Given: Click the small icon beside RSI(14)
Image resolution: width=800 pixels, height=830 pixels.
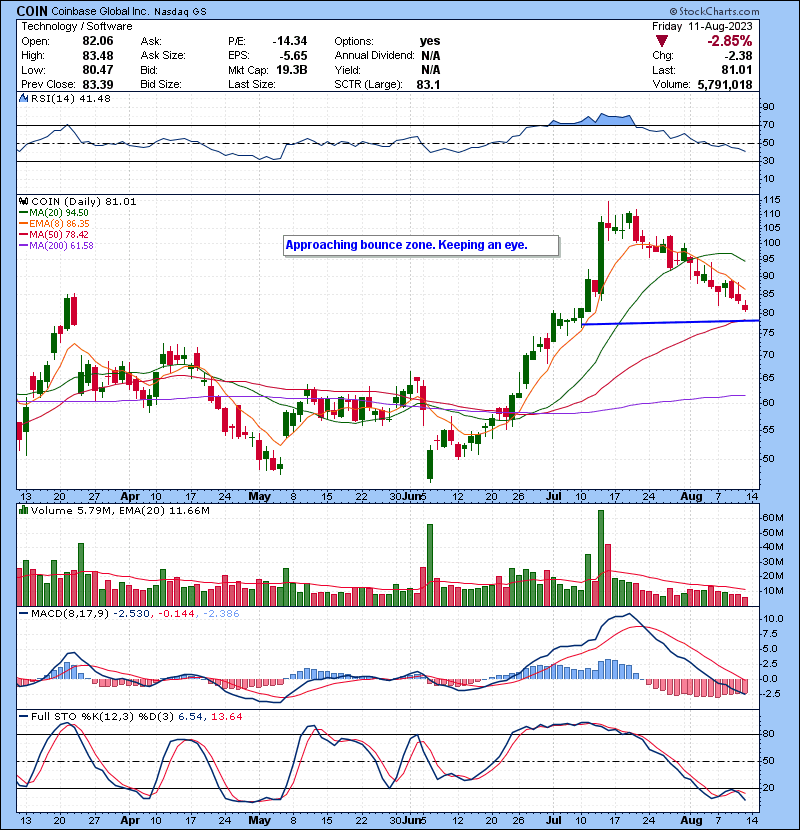Looking at the screenshot, I should [23, 98].
